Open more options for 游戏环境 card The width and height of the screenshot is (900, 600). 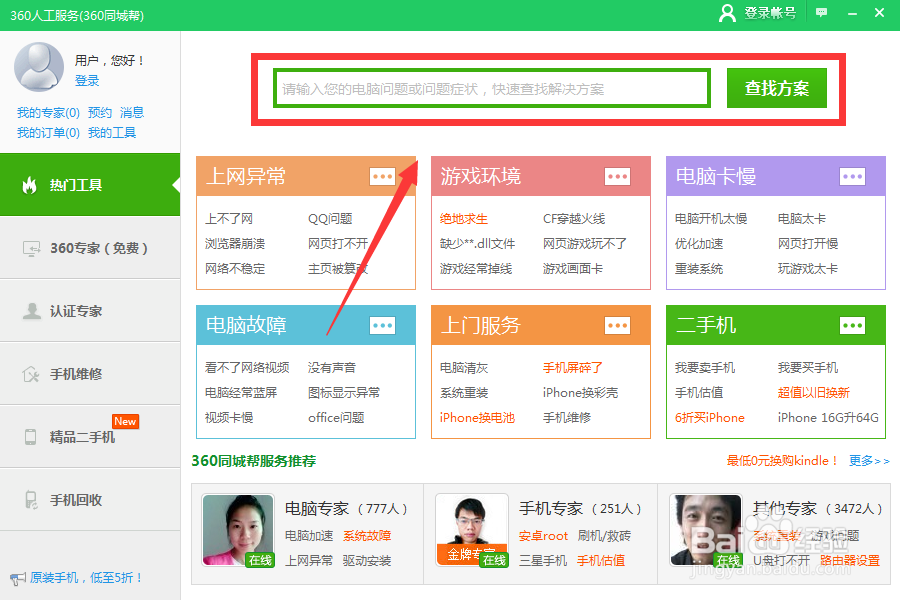(618, 176)
